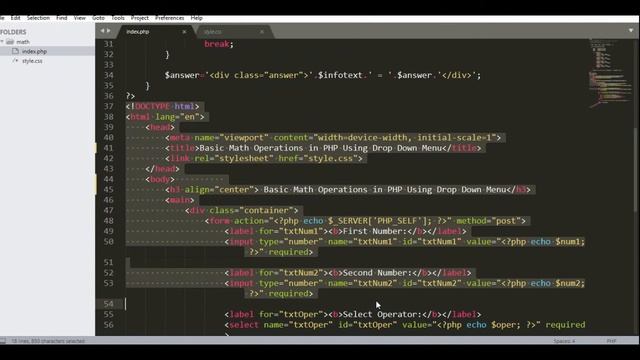Open the Help menu
Image resolution: width=640 pixels, height=360 pixels.
(196, 18)
